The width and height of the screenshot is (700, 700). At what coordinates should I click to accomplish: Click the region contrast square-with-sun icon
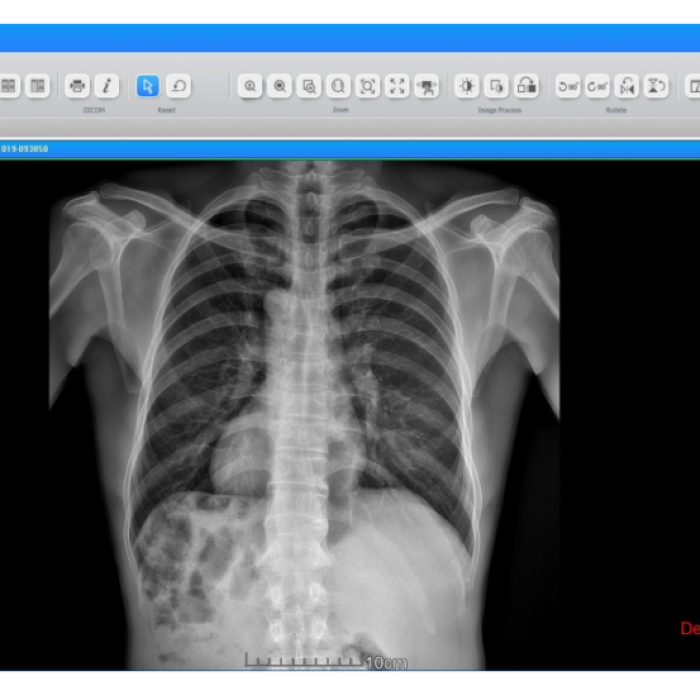(496, 86)
